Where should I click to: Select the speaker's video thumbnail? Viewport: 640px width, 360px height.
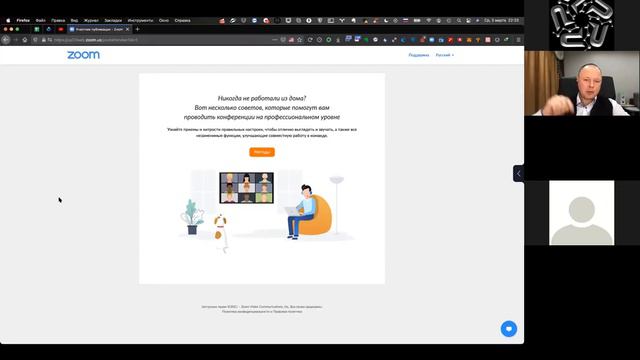pyautogui.click(x=582, y=83)
